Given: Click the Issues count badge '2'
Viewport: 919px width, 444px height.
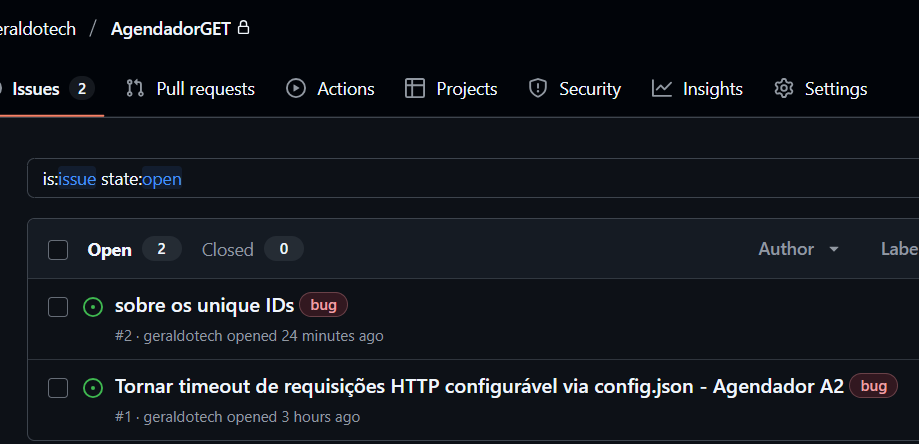Looking at the screenshot, I should click(82, 89).
